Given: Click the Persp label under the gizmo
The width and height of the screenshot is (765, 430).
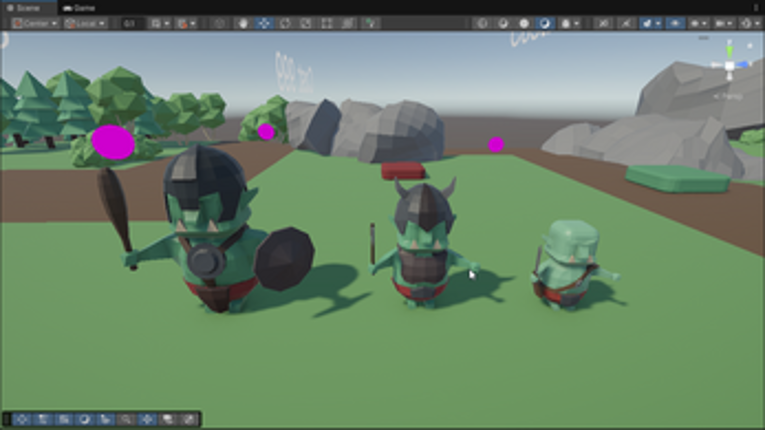Looking at the screenshot, I should click(730, 97).
